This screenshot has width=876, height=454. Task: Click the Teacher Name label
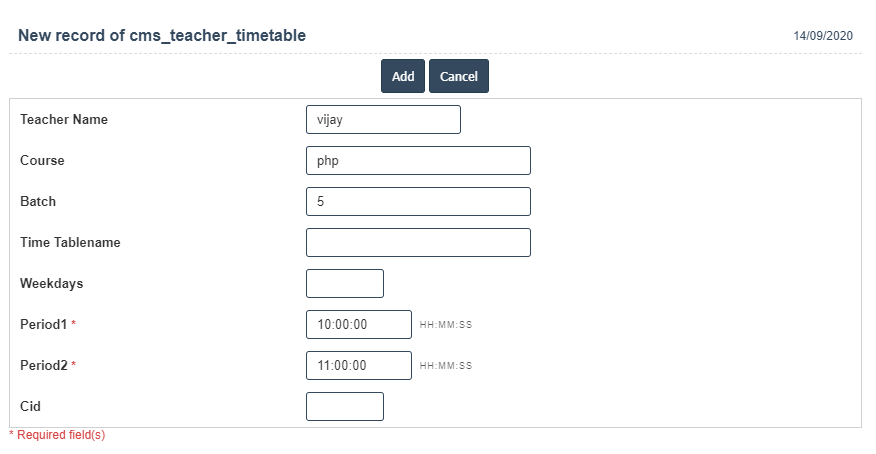pos(64,120)
